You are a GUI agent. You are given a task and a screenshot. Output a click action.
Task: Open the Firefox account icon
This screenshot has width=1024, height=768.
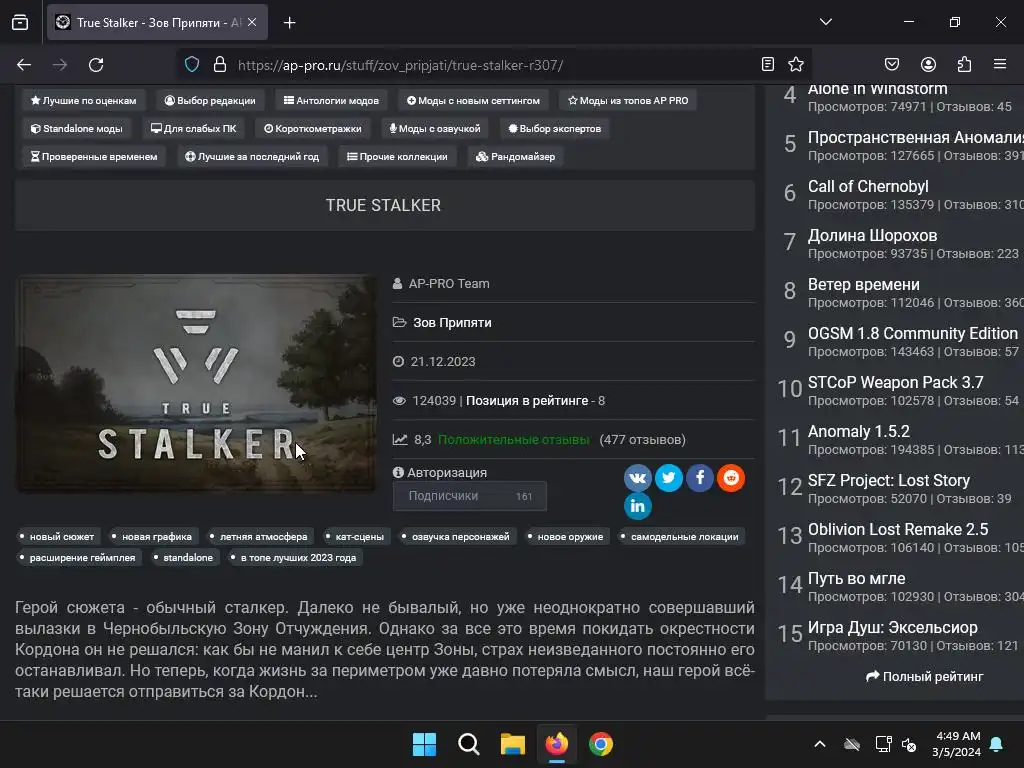click(x=928, y=64)
